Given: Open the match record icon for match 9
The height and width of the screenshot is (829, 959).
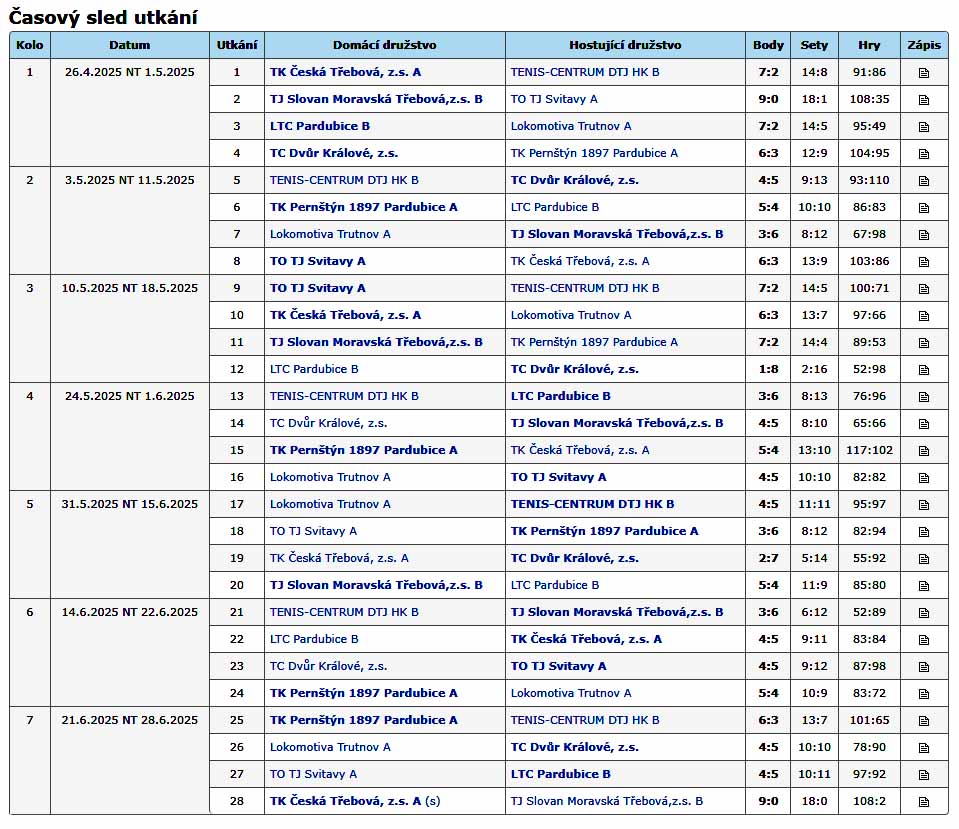Looking at the screenshot, I should point(924,289).
